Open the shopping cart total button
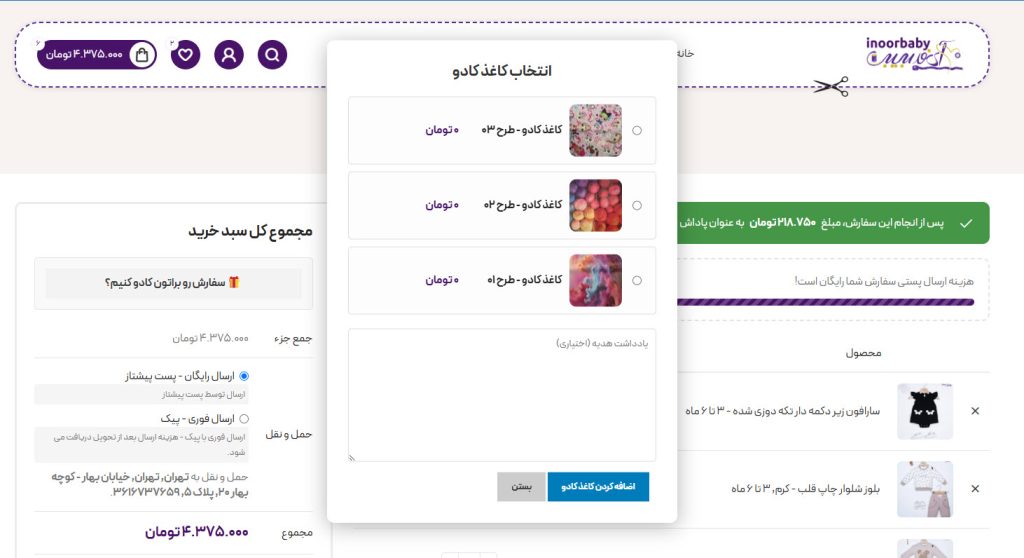Screen dimensions: 1024x558 point(97,54)
